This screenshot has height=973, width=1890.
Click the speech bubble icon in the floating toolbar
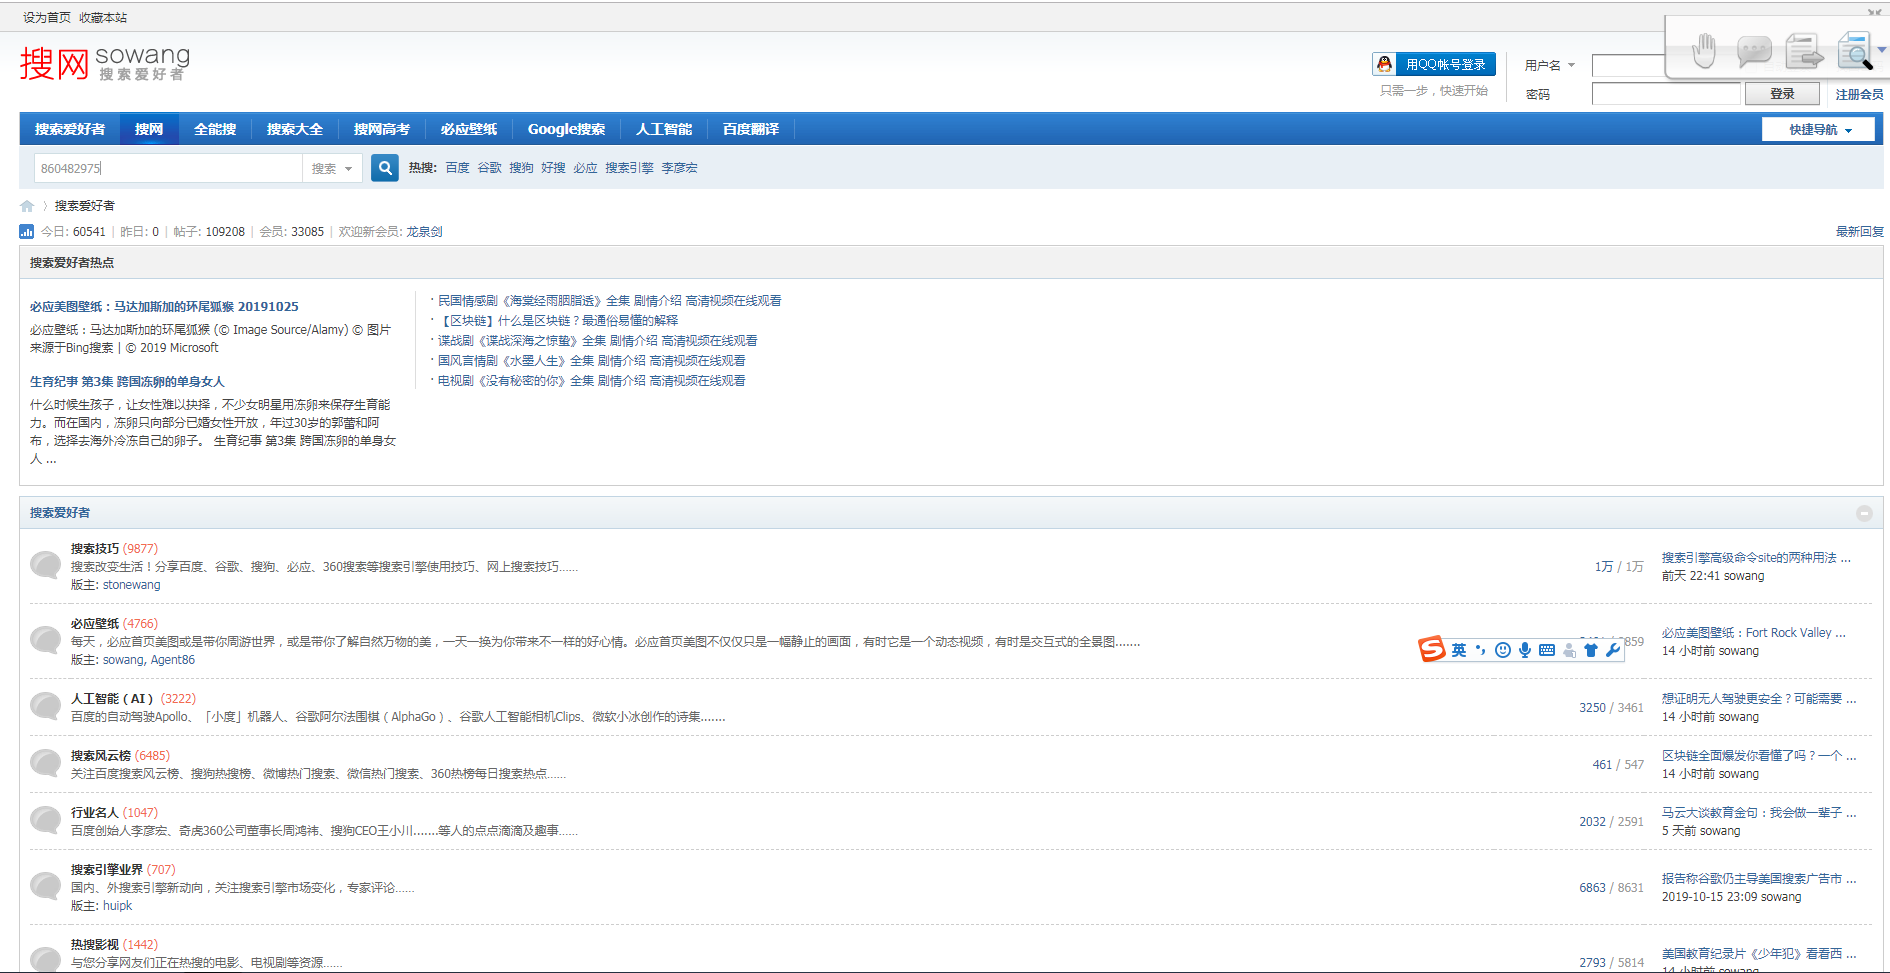tap(1754, 50)
